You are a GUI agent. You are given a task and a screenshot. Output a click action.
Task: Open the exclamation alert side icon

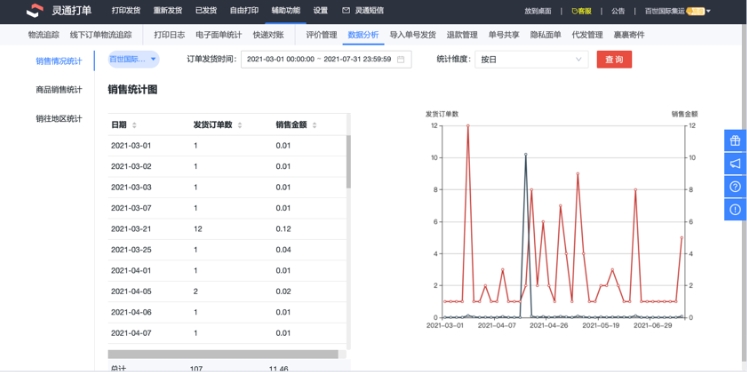(x=735, y=209)
